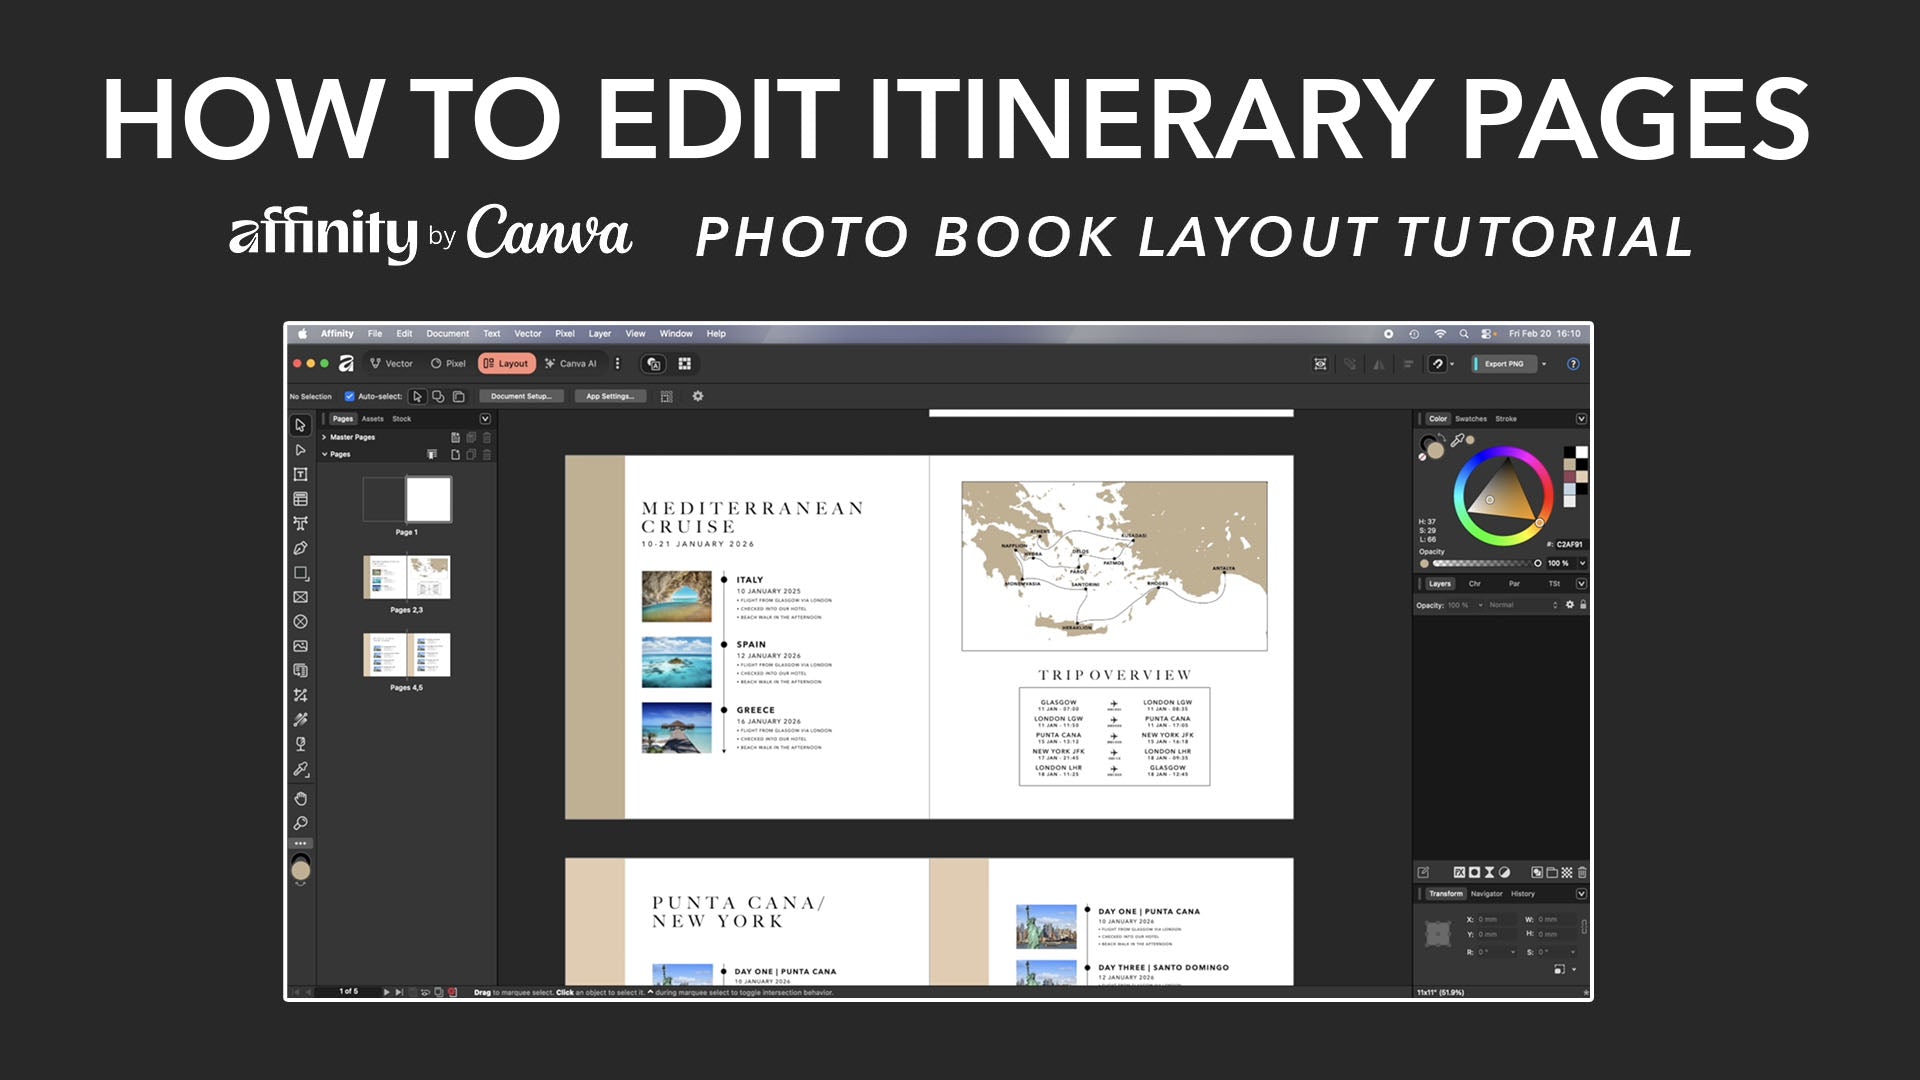Image resolution: width=1920 pixels, height=1080 pixels.
Task: Click the color picker eyedropper icon
Action: coord(1458,439)
